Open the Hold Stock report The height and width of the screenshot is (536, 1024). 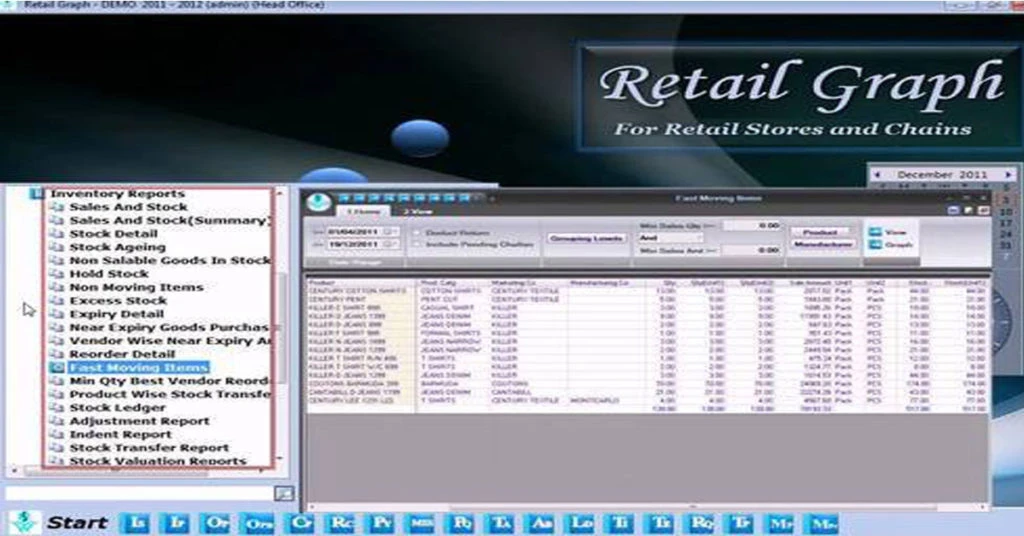click(109, 274)
